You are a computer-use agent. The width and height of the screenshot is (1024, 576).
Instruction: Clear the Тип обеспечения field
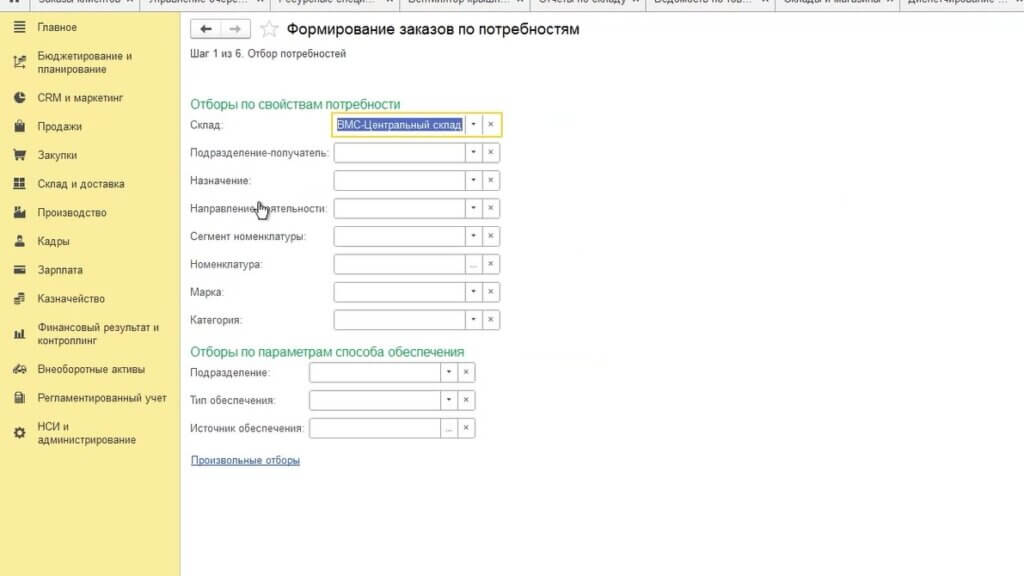[465, 400]
